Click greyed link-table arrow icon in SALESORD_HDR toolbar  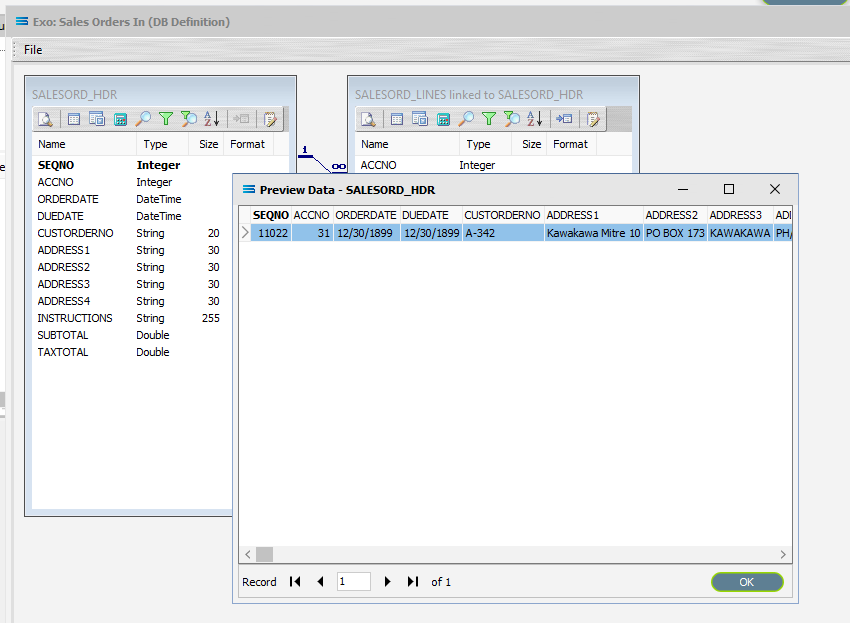tap(241, 119)
